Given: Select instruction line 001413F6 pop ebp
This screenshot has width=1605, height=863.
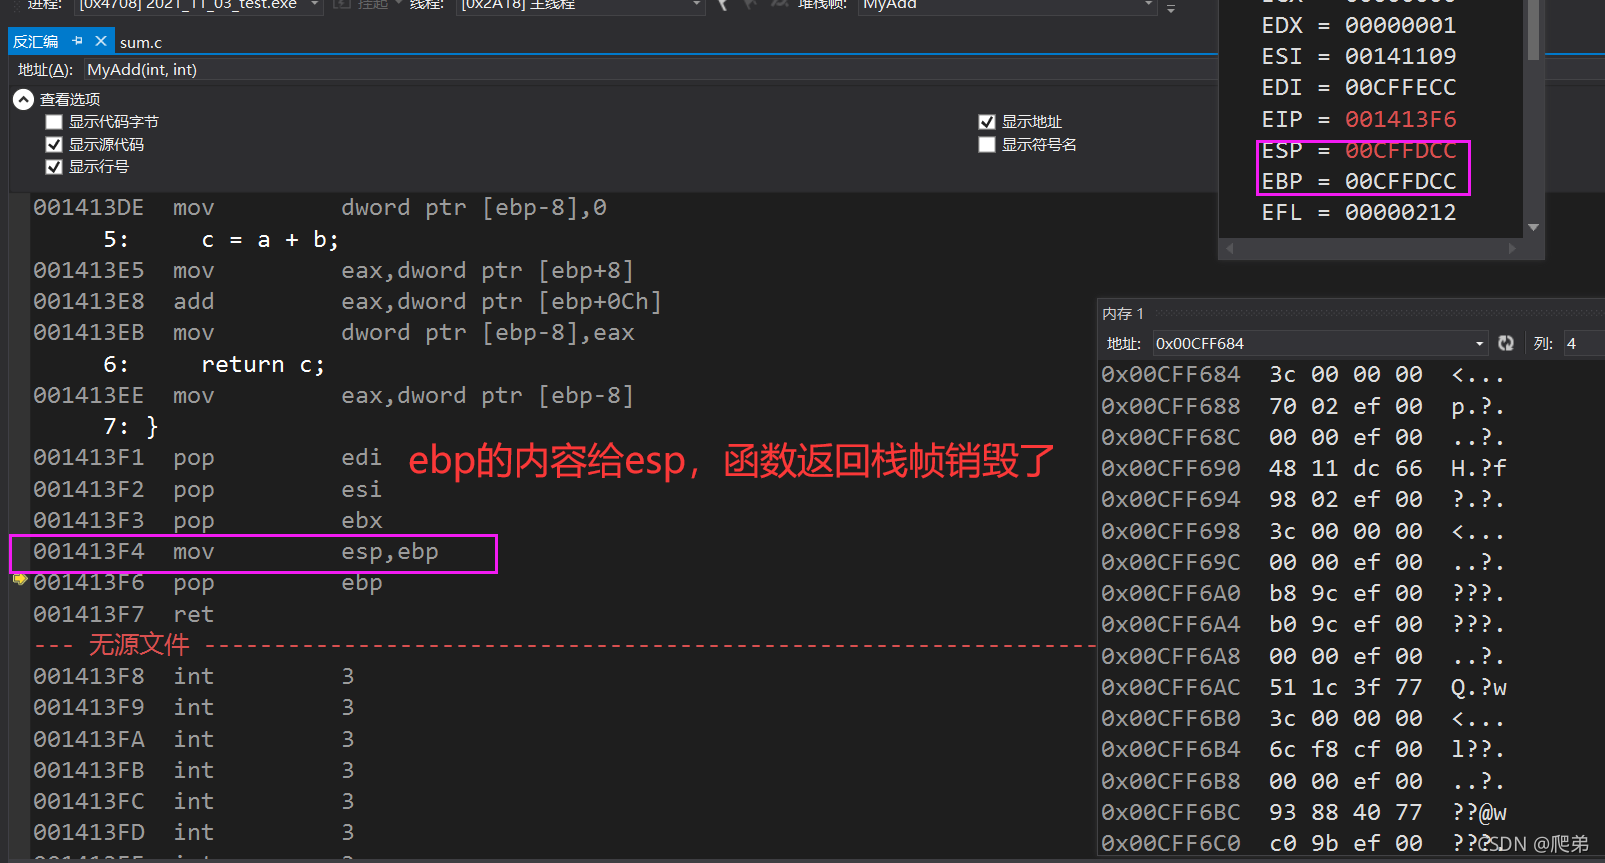Looking at the screenshot, I should [x=208, y=583].
